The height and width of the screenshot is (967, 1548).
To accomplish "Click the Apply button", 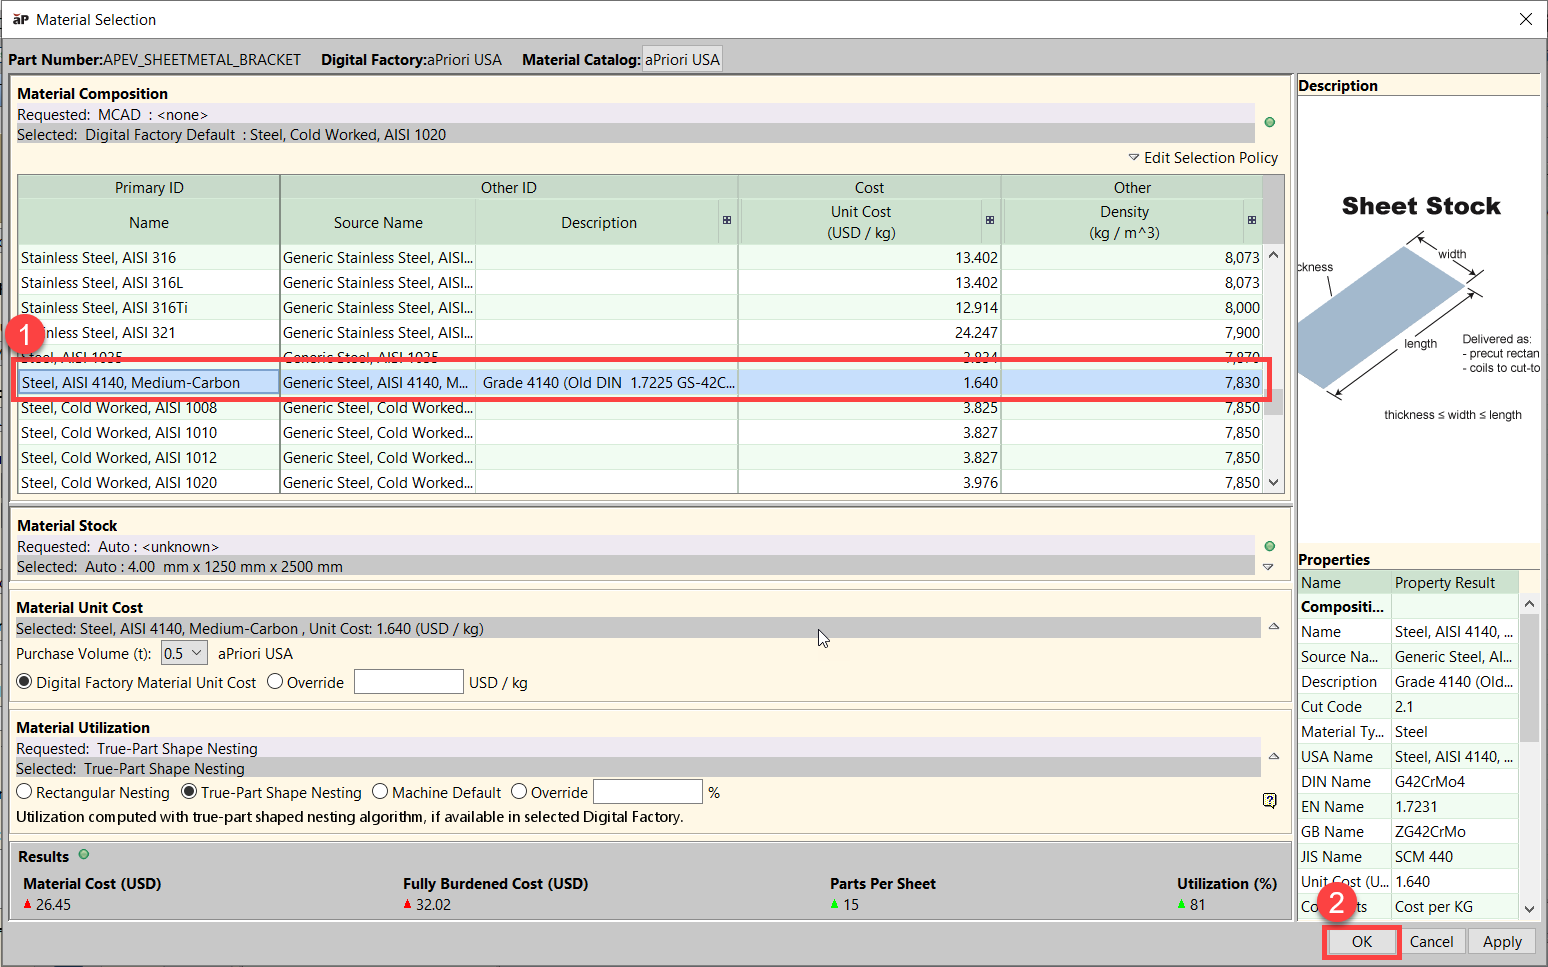I will coord(1502,941).
